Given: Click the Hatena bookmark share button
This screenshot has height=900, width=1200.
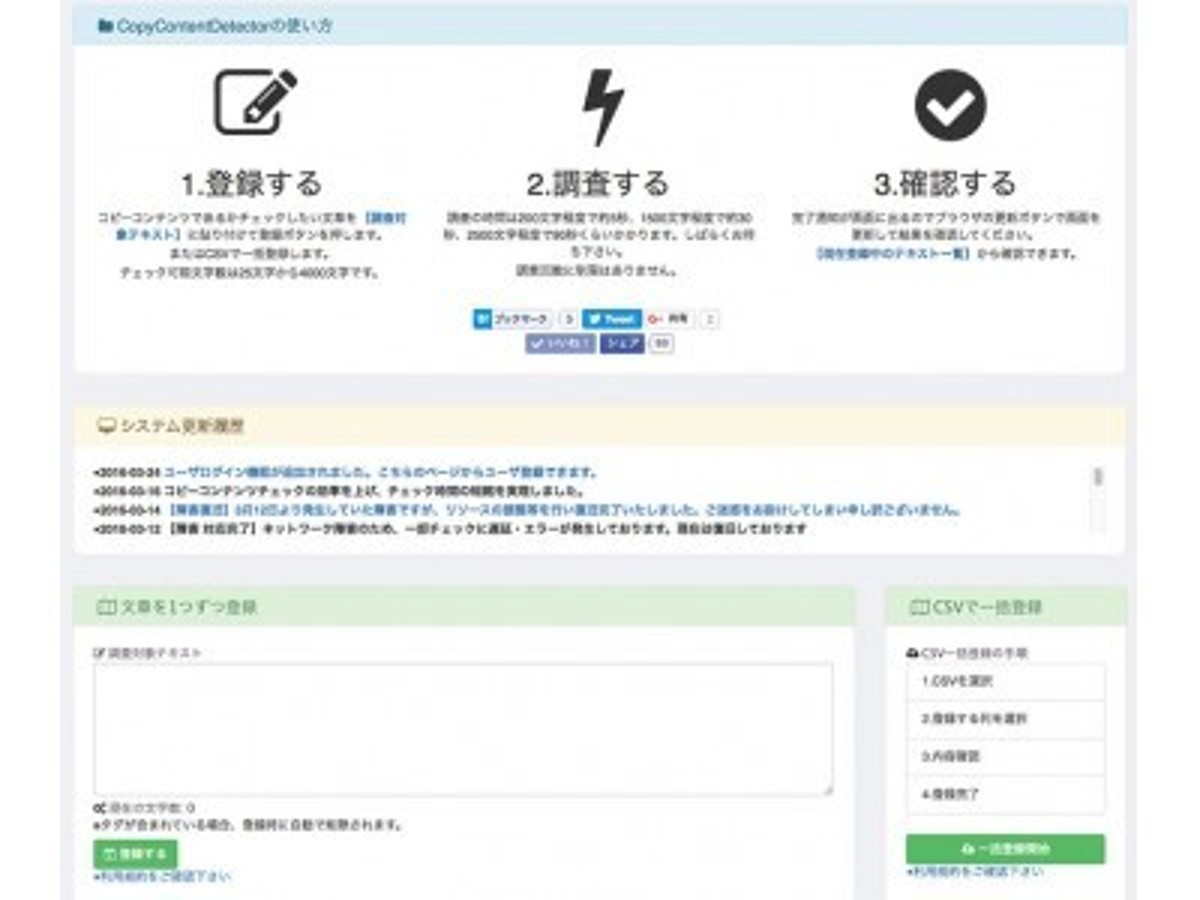Looking at the screenshot, I should tap(512, 319).
